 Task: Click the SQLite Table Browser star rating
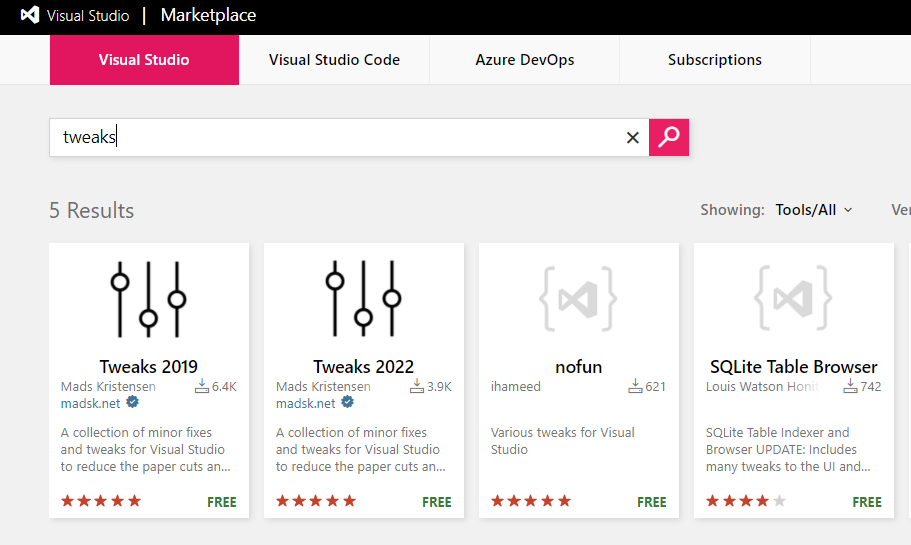pyautogui.click(x=746, y=501)
